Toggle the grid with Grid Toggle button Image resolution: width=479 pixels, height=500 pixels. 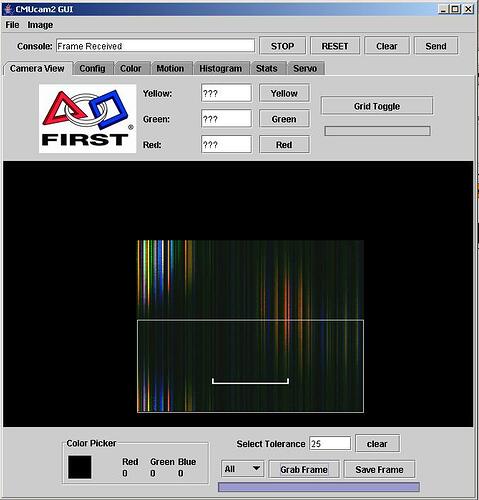pos(377,106)
